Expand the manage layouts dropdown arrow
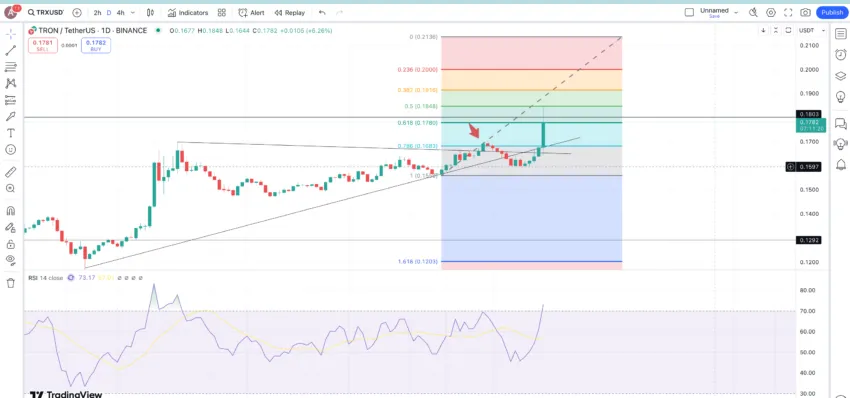The image size is (850, 398). (x=736, y=12)
